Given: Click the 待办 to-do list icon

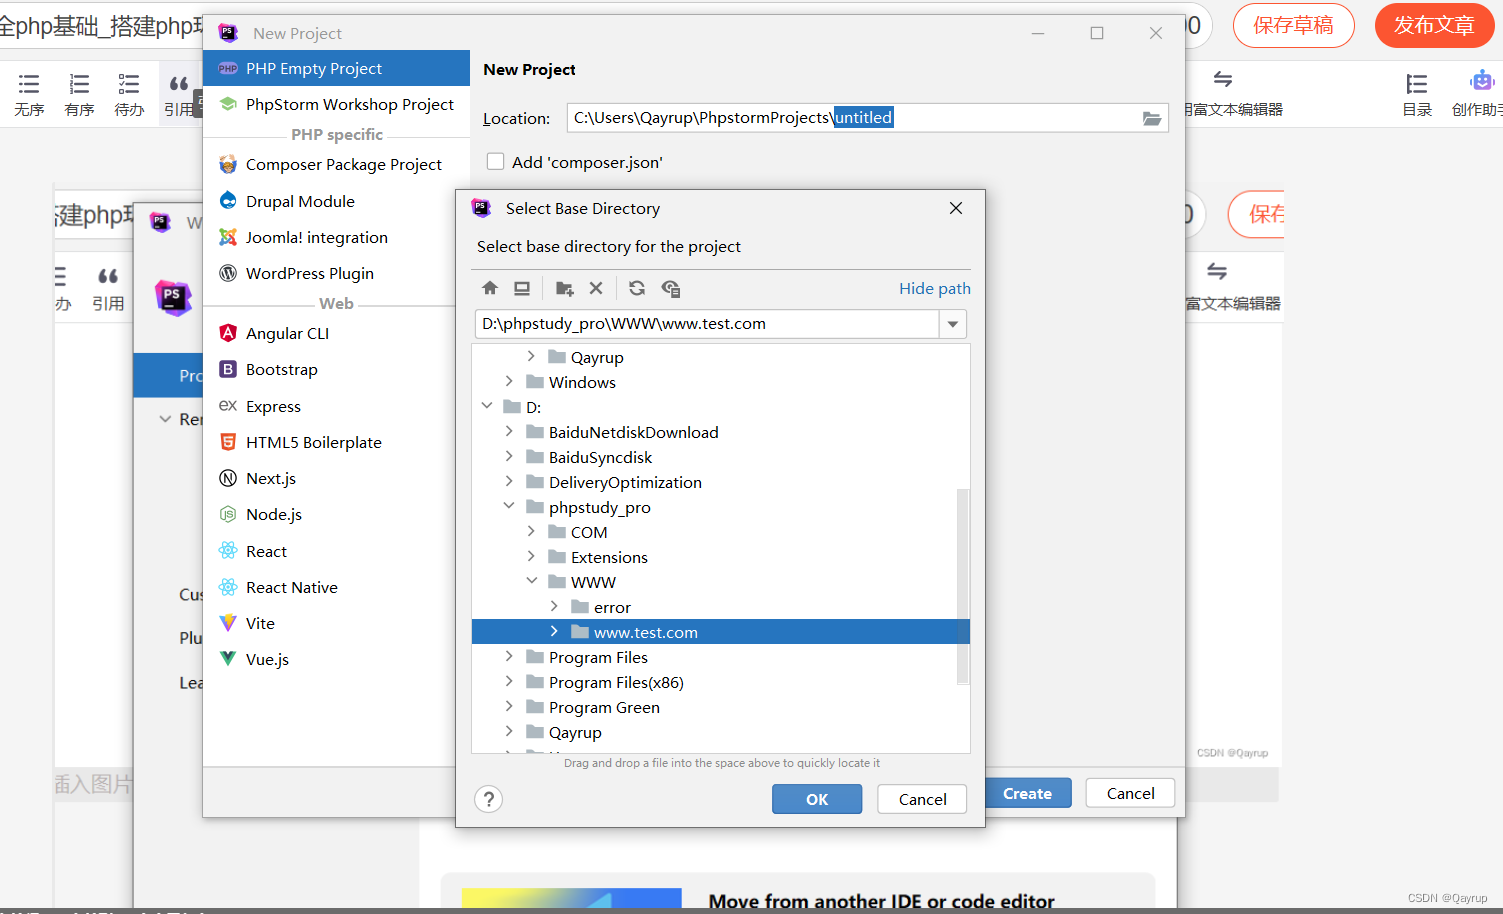Looking at the screenshot, I should tap(129, 84).
